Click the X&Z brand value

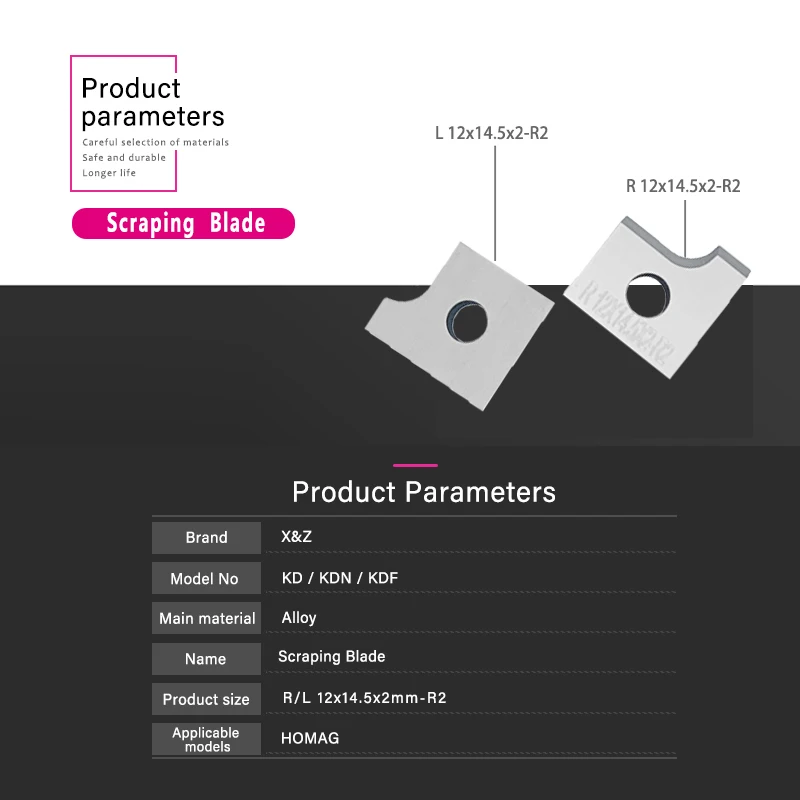[x=297, y=536]
